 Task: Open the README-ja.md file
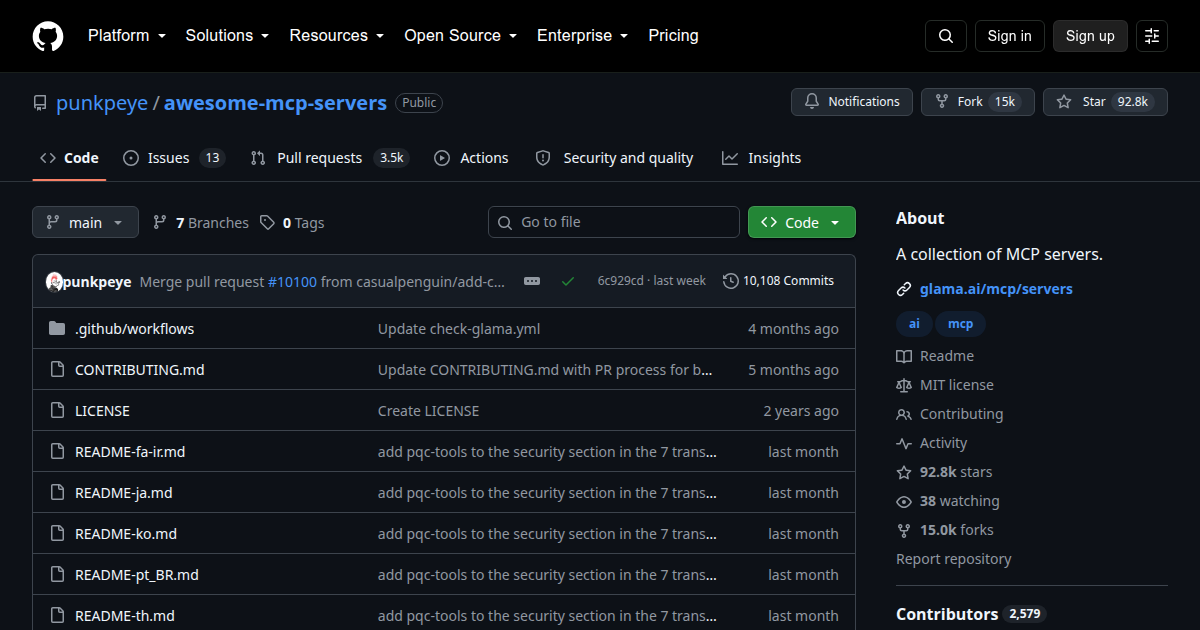pyautogui.click(x=124, y=493)
